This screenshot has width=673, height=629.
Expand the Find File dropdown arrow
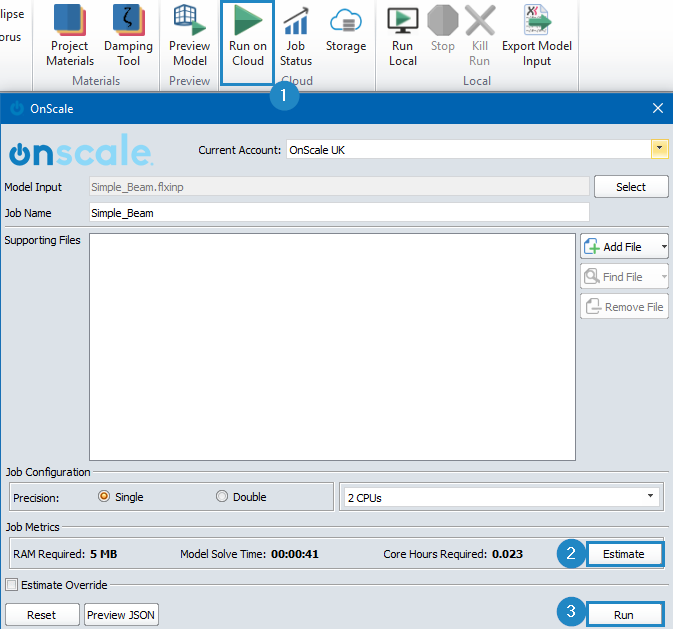[x=664, y=277]
